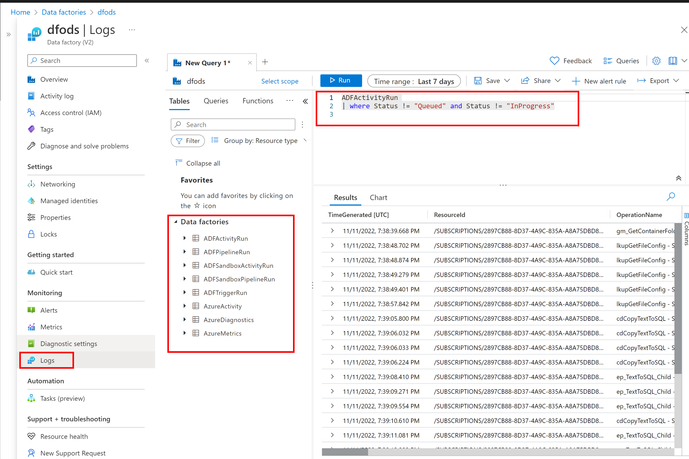Collapse the left navigation menu
Viewport: 689px width, 459px height.
tap(147, 61)
